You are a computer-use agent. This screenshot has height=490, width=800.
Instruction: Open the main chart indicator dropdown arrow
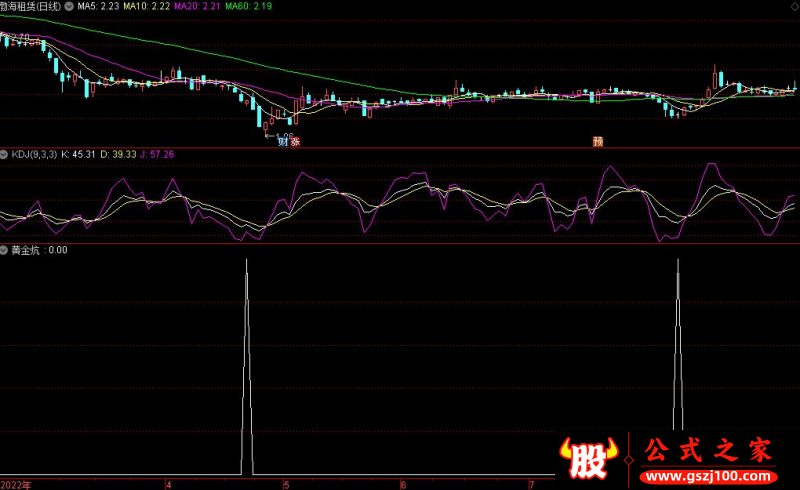69,7
